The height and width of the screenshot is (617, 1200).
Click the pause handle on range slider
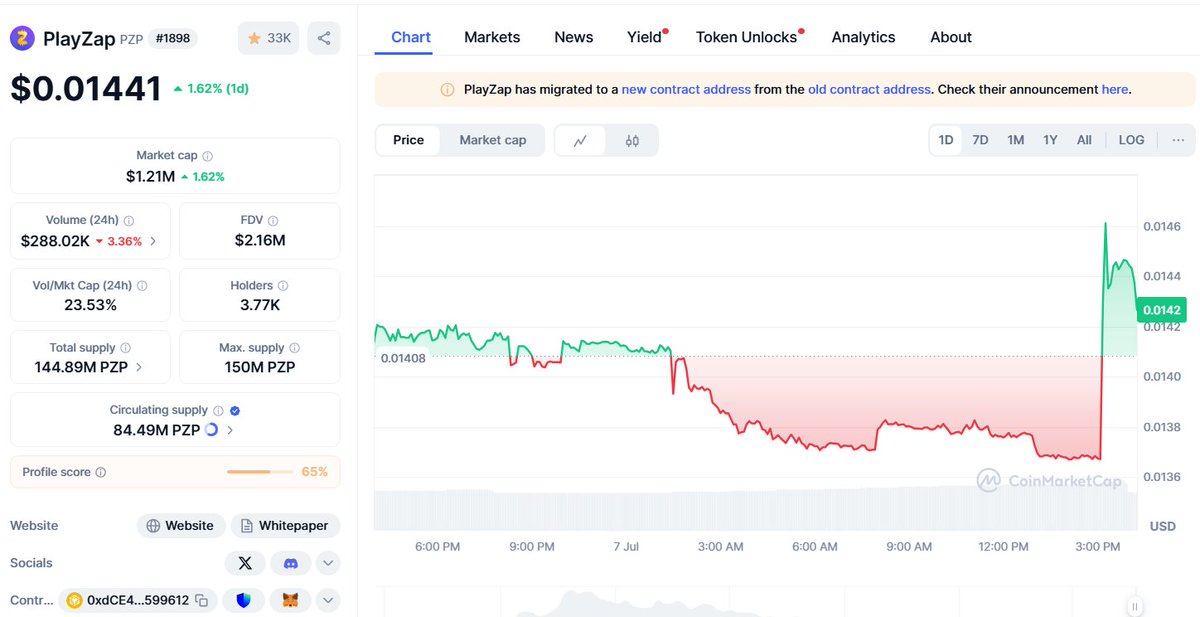click(1135, 606)
